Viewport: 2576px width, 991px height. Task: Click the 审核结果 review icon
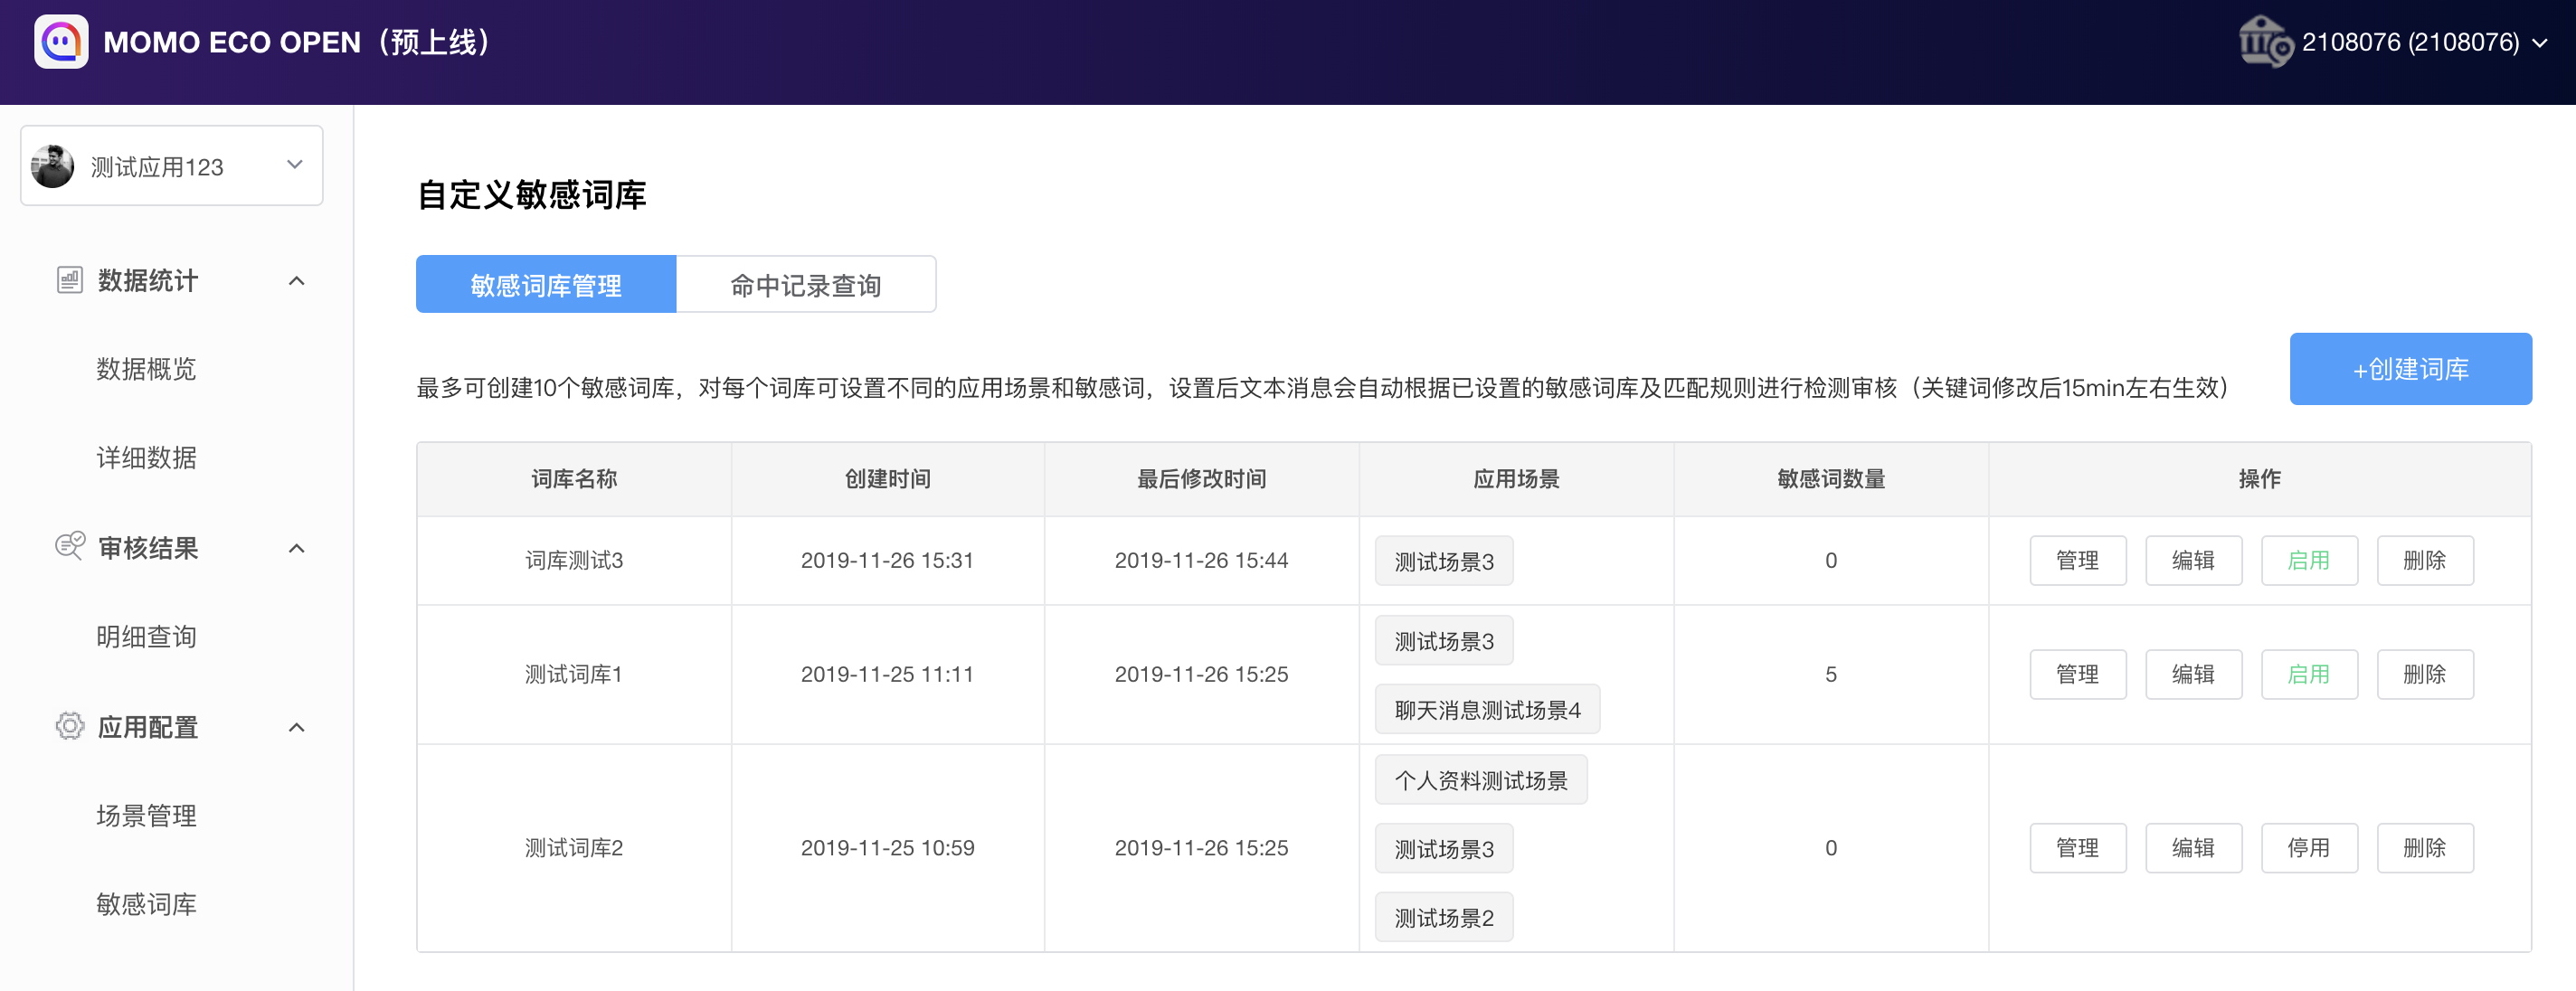tap(69, 547)
